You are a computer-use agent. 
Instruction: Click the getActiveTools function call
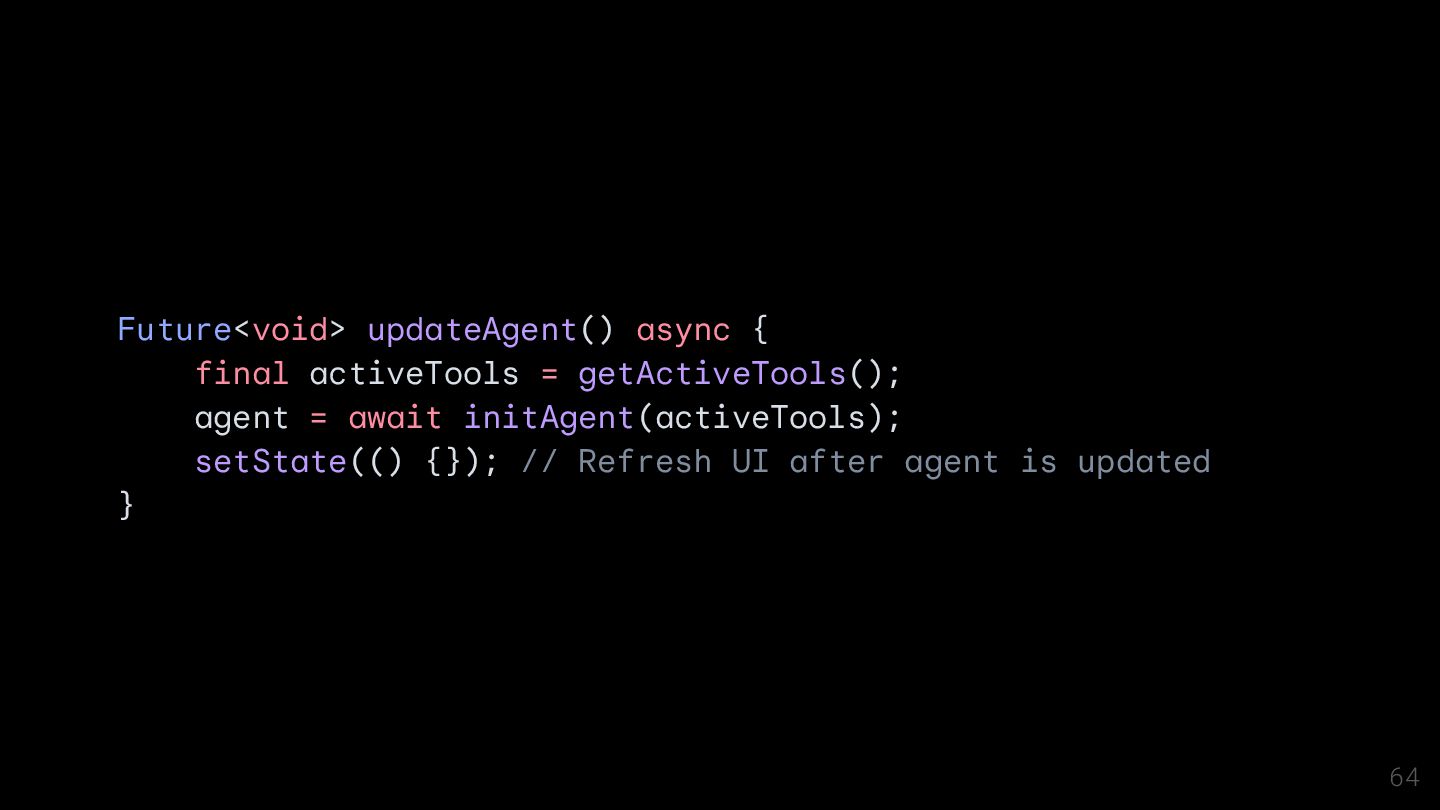[712, 373]
